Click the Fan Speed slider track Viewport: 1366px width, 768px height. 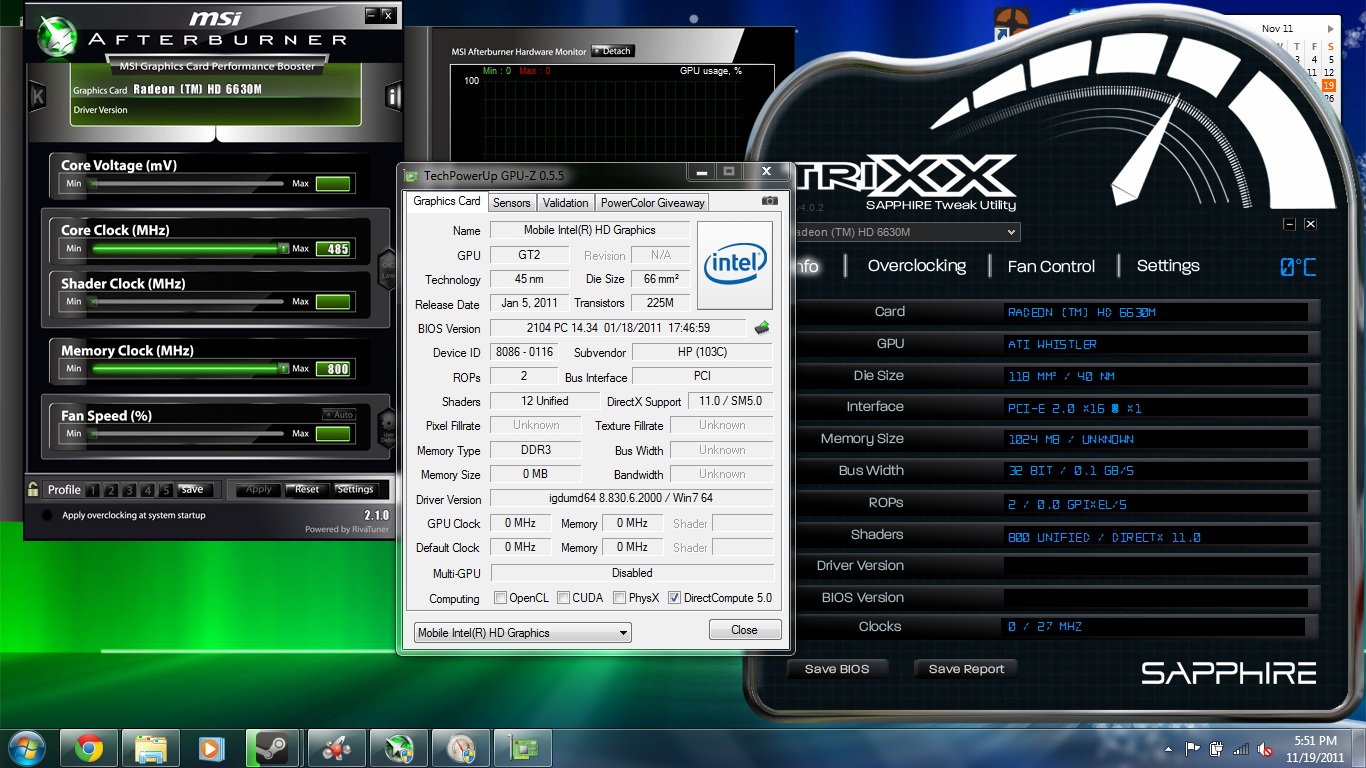click(188, 433)
